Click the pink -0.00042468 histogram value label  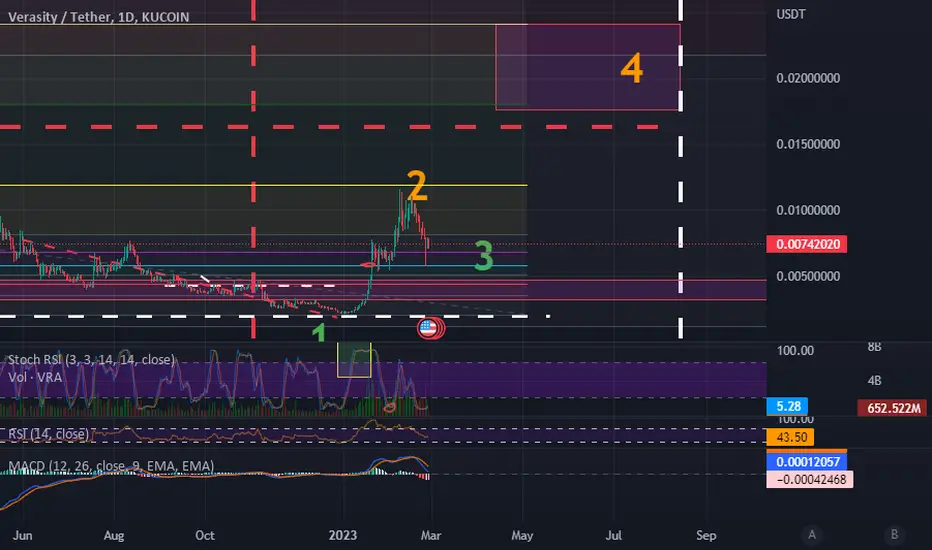point(810,479)
